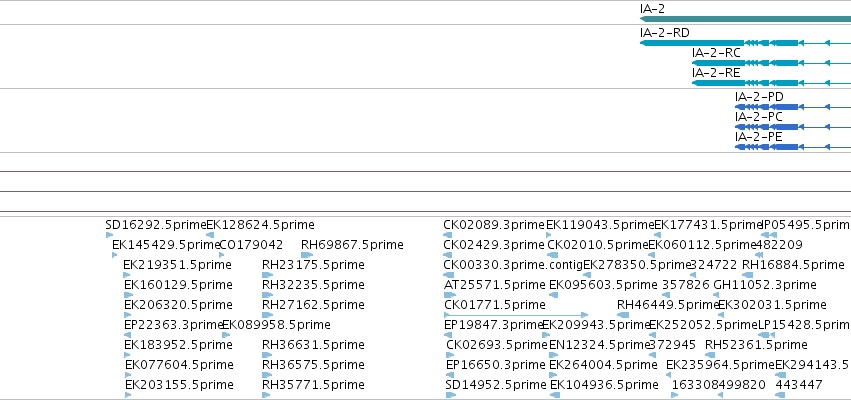
Task: Pick EST EK206320.5prime
Action: click(x=178, y=304)
